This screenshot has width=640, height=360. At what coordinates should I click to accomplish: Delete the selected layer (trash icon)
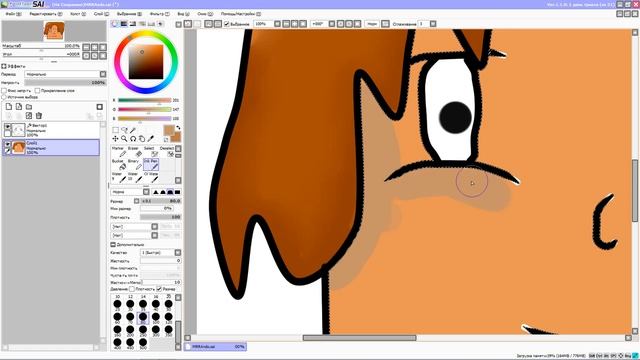point(39,116)
